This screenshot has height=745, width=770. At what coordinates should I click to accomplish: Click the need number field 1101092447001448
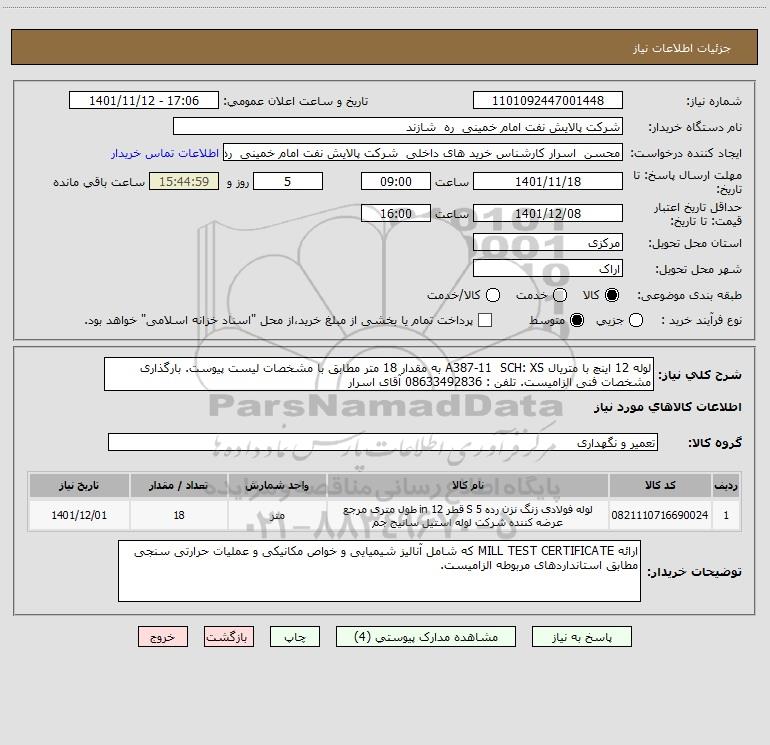(x=548, y=101)
